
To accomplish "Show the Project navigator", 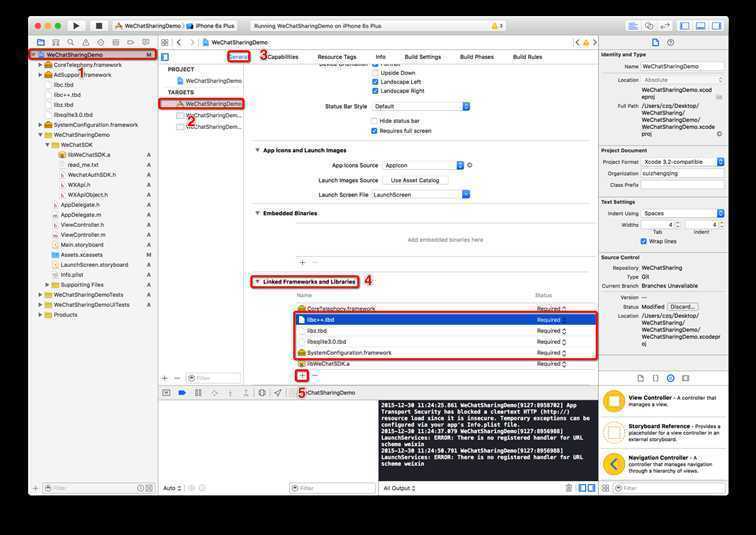I will [x=41, y=42].
